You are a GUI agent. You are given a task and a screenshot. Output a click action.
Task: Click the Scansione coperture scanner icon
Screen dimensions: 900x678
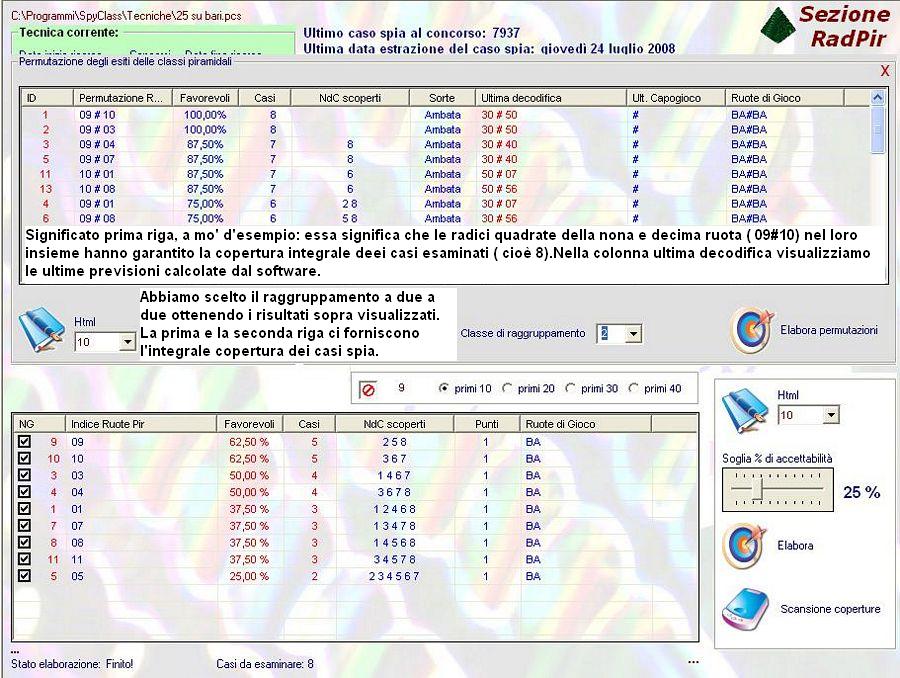point(744,611)
